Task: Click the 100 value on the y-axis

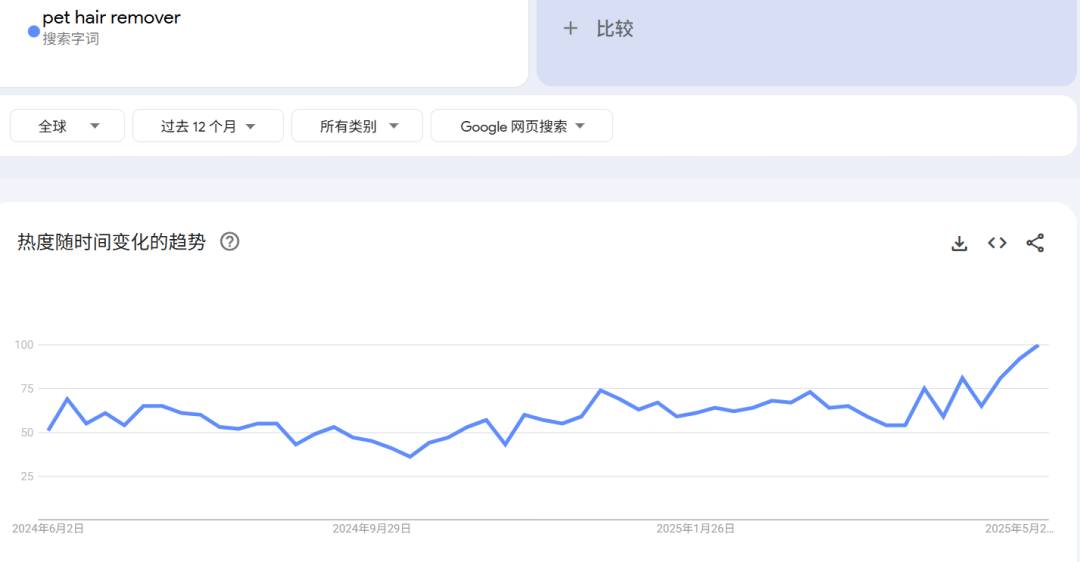Action: (24, 345)
